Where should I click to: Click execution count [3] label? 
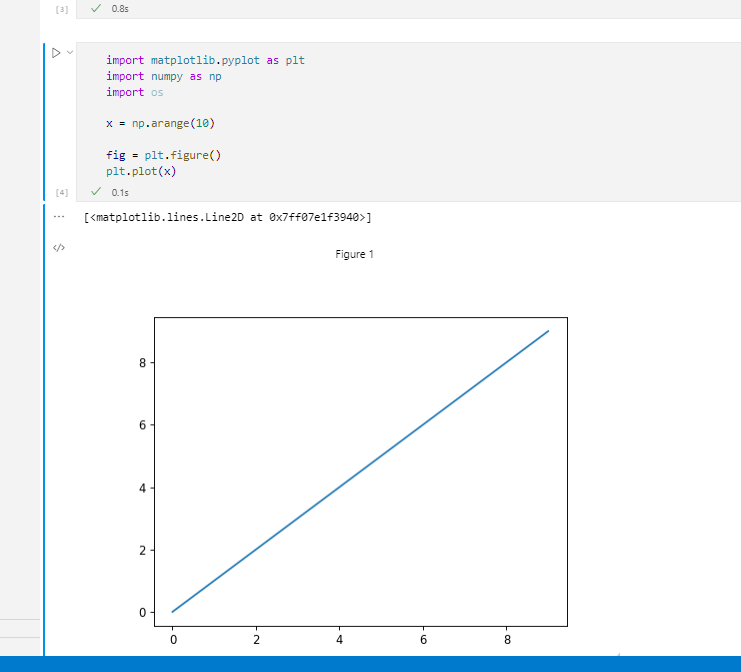coord(62,9)
